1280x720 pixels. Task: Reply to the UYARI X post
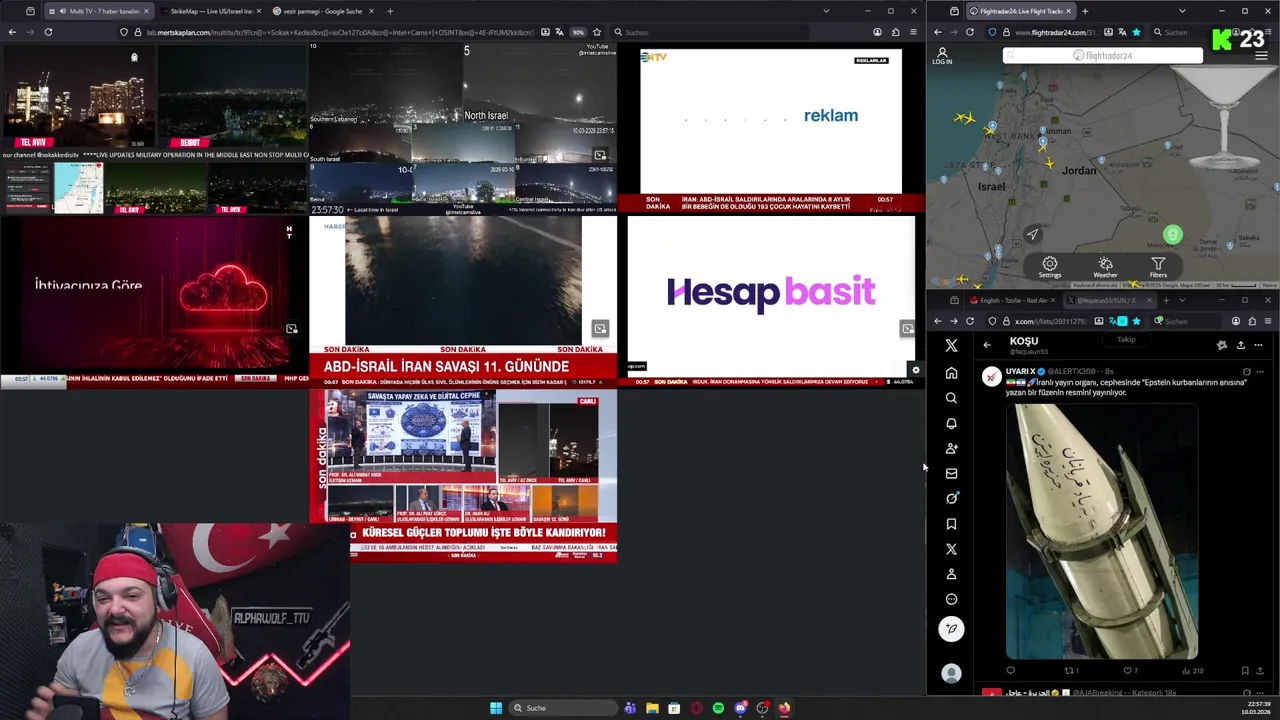coord(1010,670)
